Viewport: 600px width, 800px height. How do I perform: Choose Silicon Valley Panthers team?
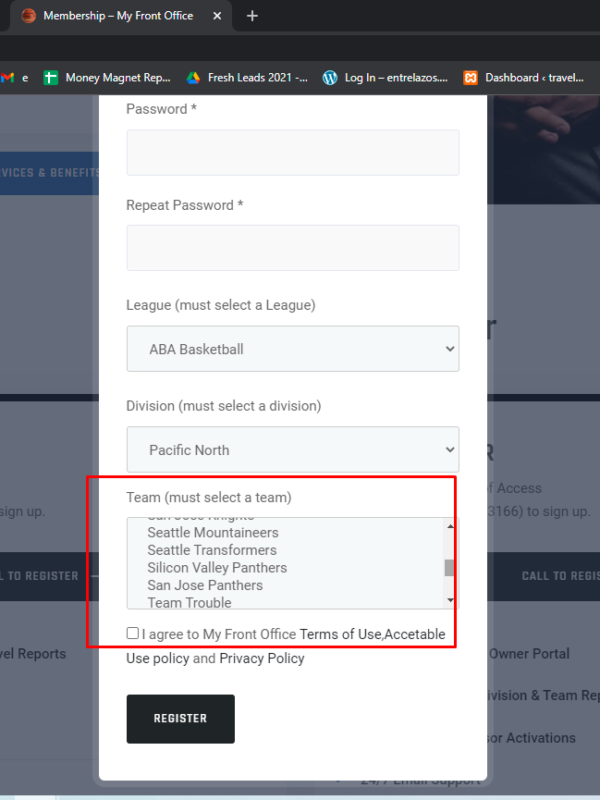pyautogui.click(x=217, y=568)
